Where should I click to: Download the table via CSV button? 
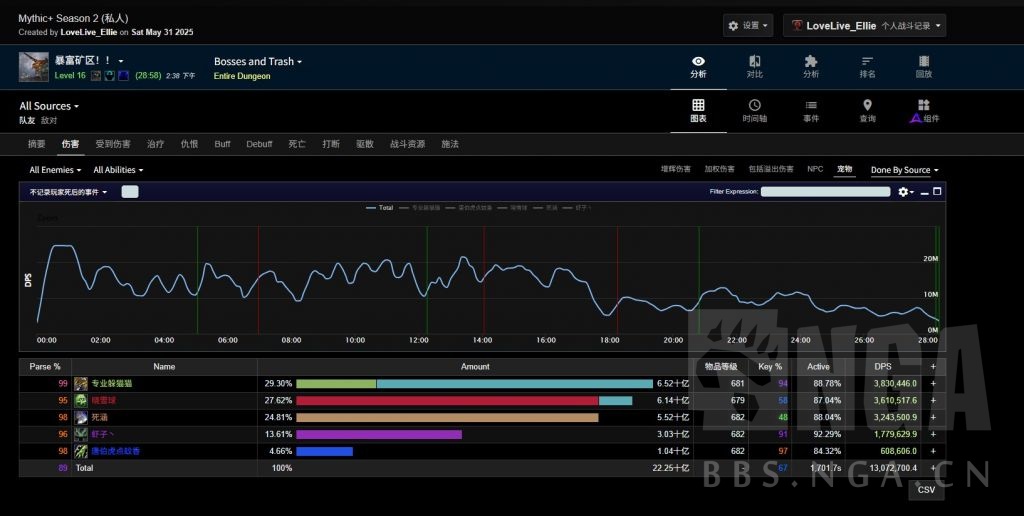pos(925,490)
